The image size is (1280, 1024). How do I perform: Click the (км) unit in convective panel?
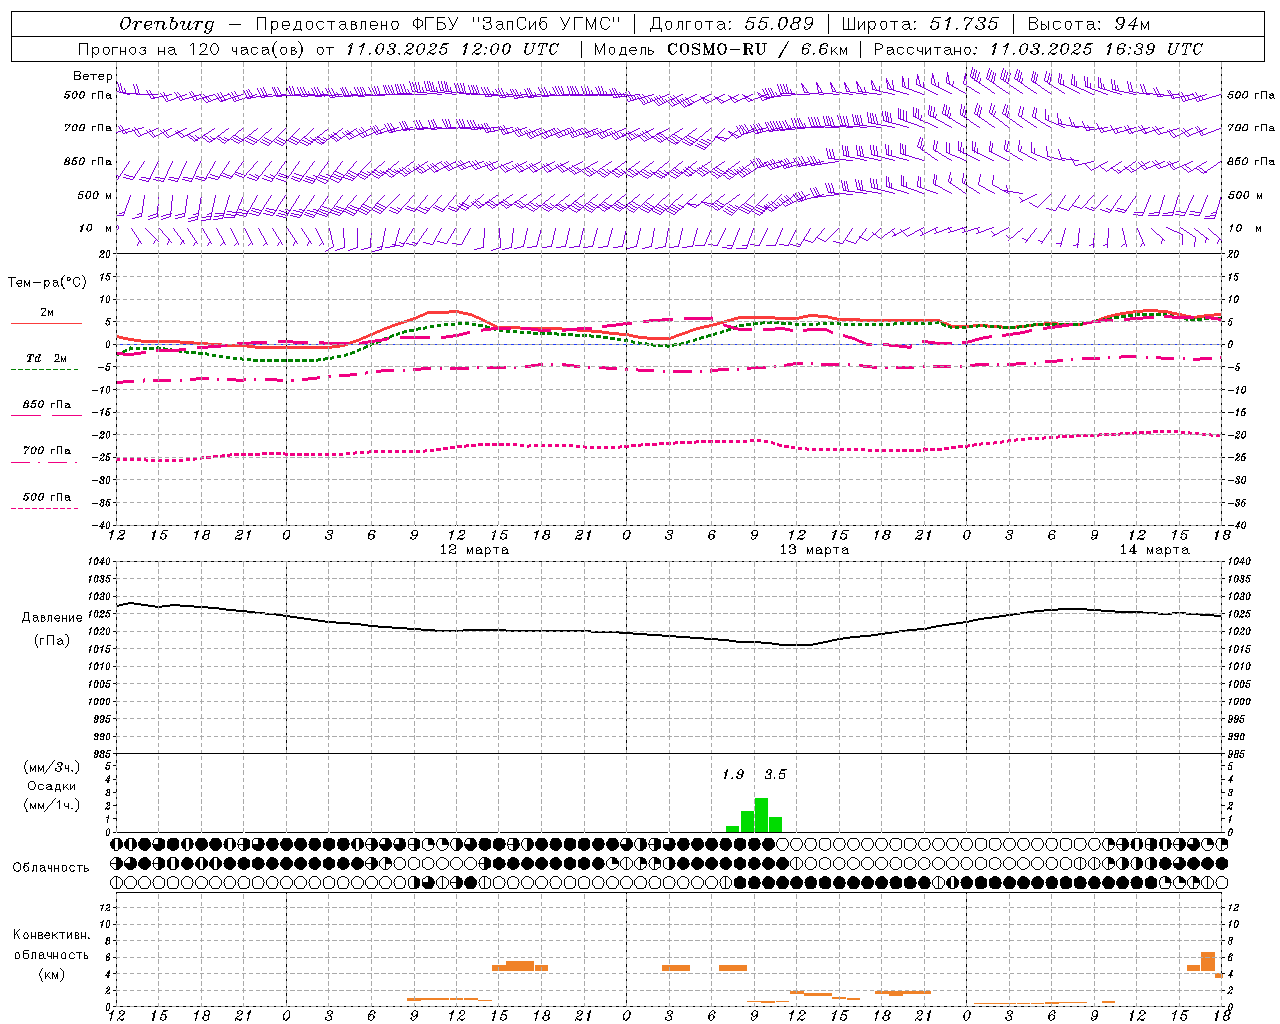point(52,974)
